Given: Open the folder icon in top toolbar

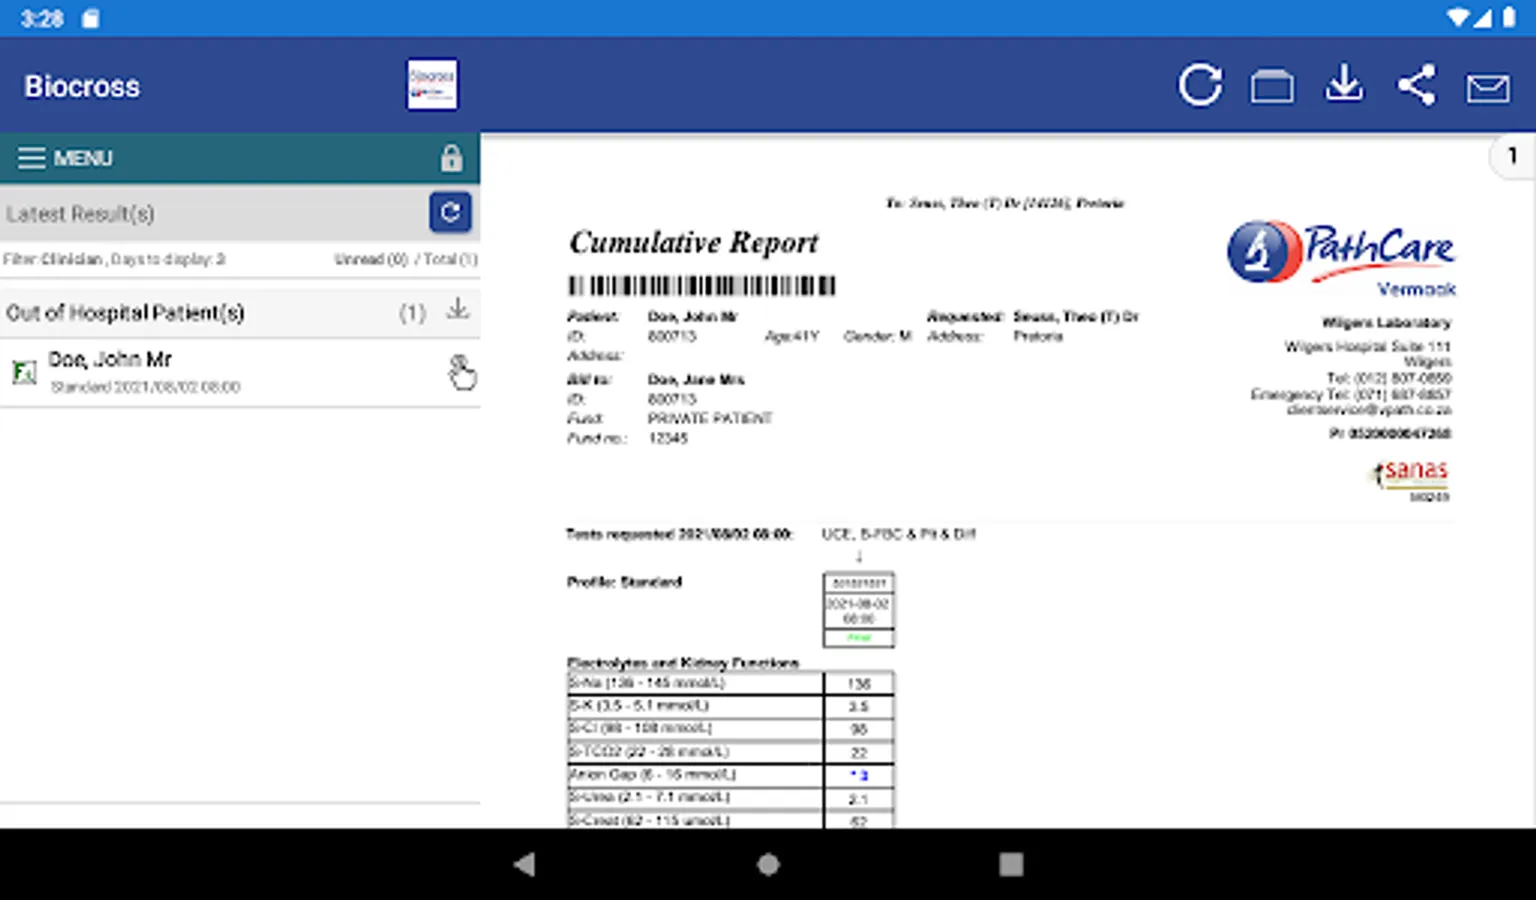Looking at the screenshot, I should [x=1272, y=87].
